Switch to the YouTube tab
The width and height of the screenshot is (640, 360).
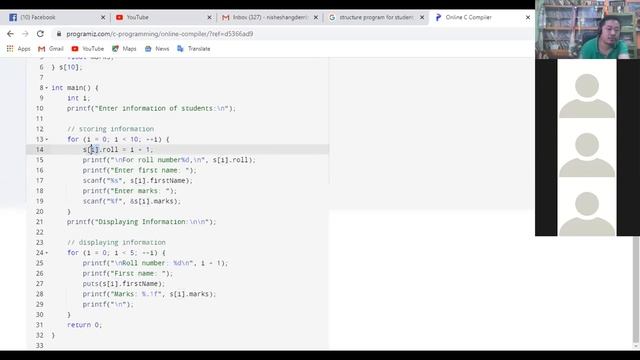click(163, 18)
